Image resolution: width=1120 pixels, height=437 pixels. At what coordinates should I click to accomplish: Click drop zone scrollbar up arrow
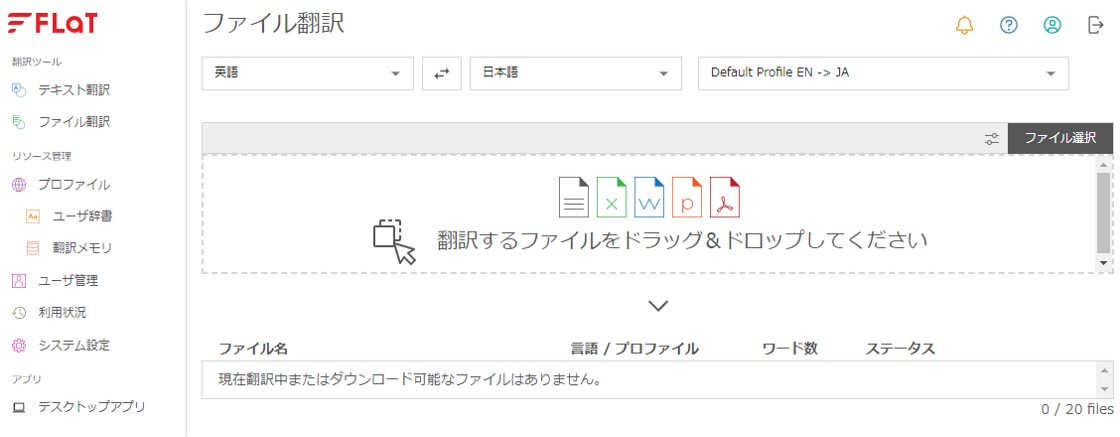coord(1104,164)
